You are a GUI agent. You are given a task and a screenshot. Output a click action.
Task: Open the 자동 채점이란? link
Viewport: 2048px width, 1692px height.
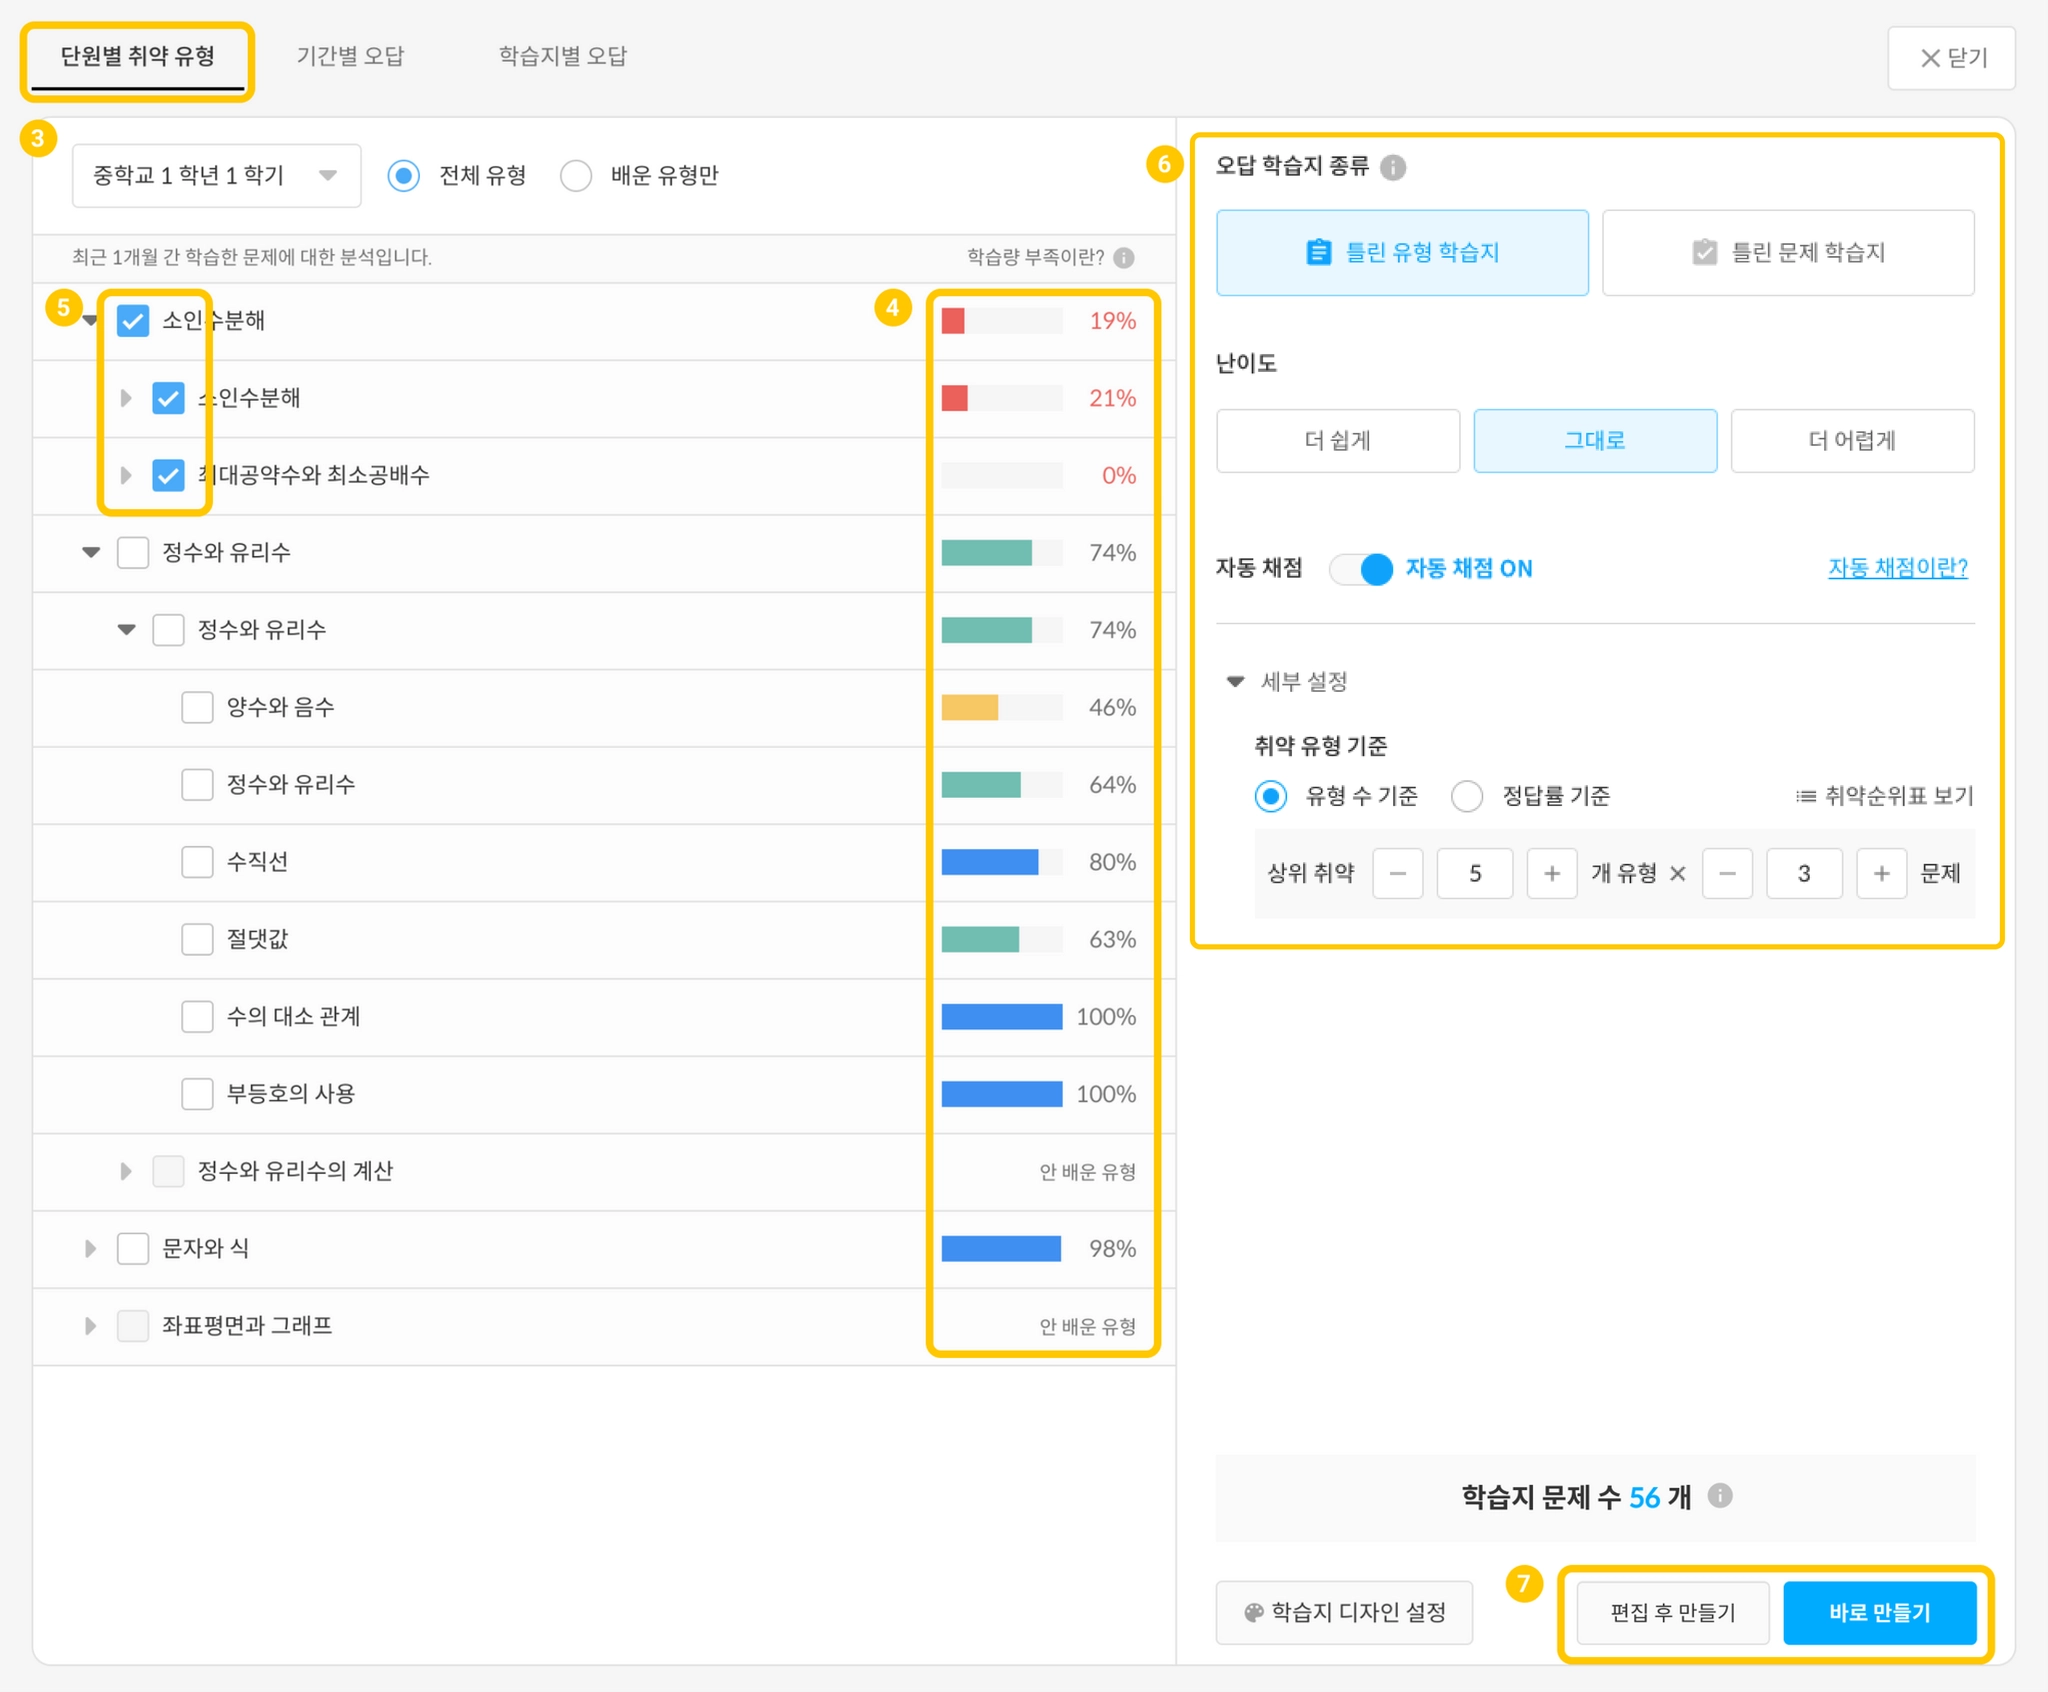[1897, 568]
